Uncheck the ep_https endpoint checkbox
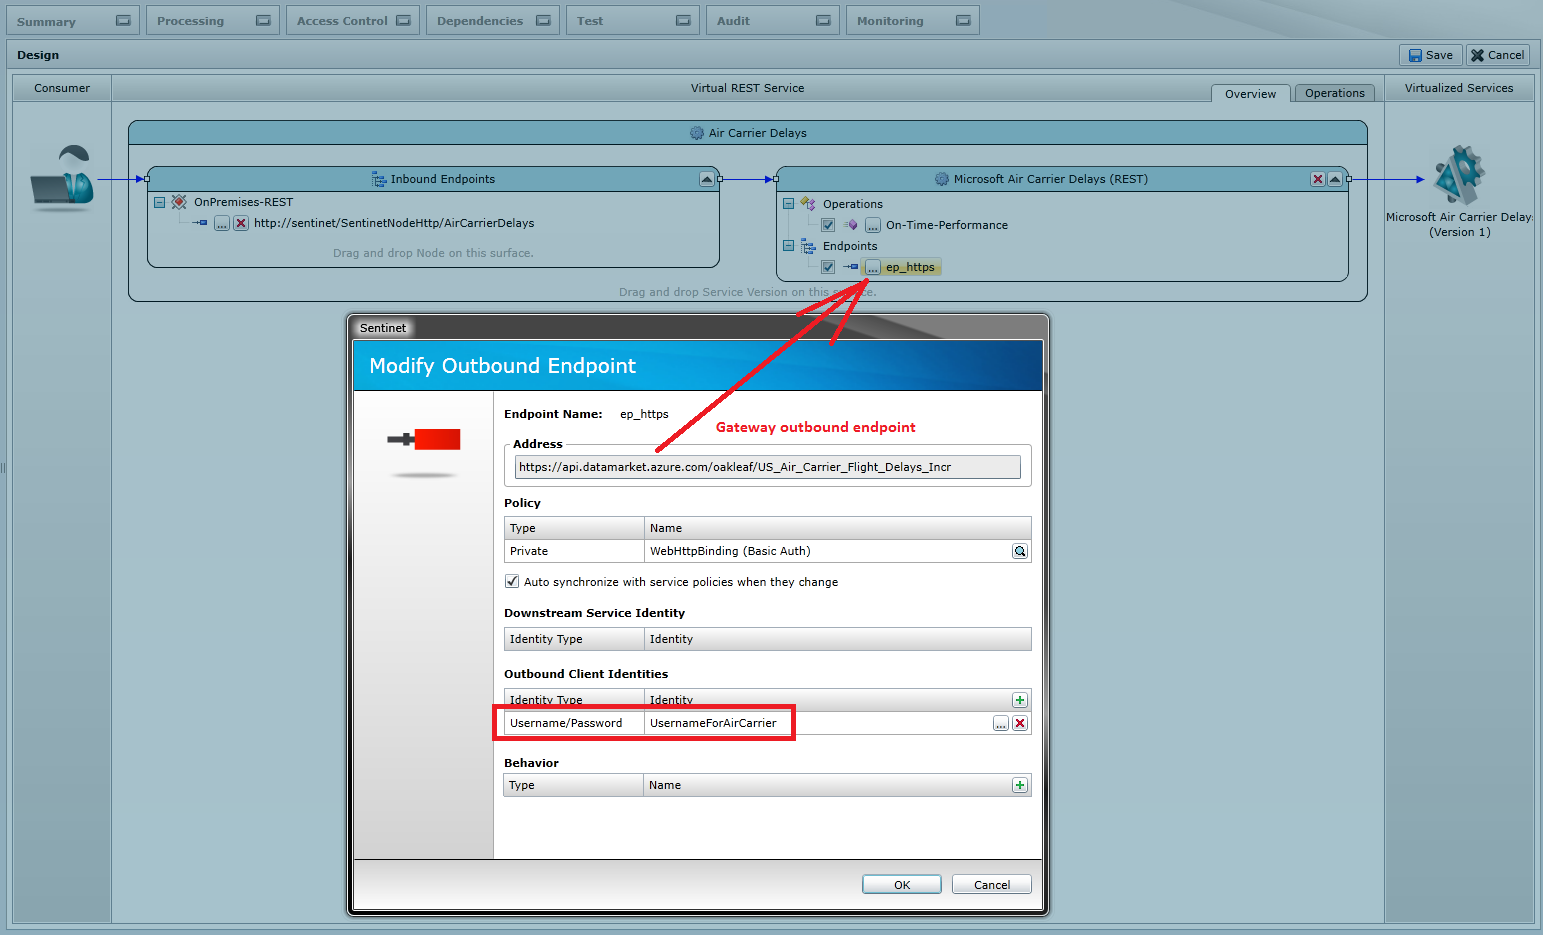 coord(828,267)
